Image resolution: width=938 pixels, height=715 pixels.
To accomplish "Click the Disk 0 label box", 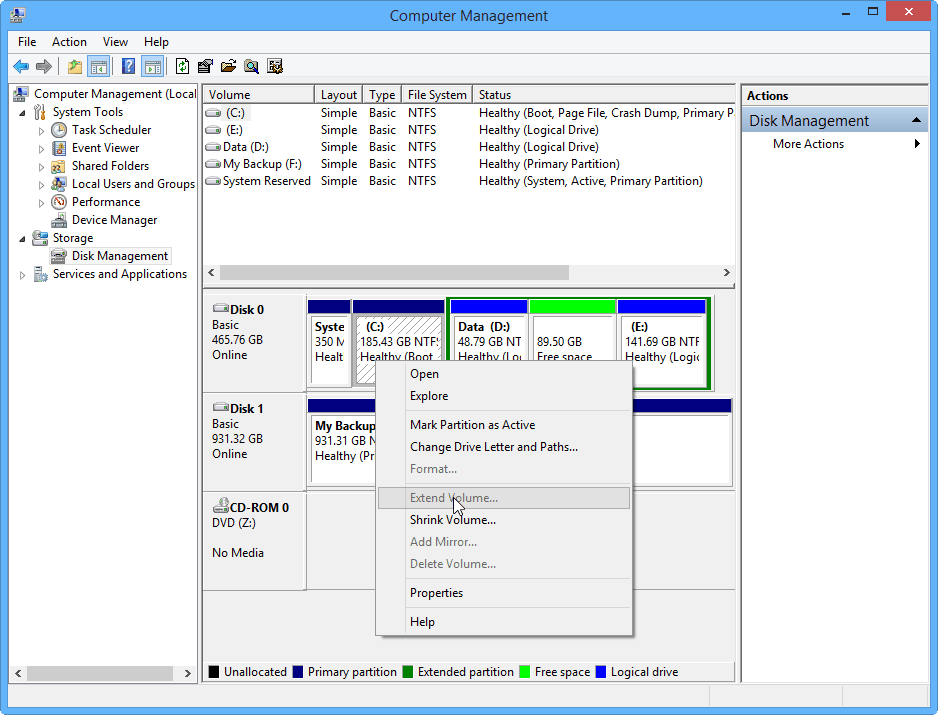I will tap(254, 343).
